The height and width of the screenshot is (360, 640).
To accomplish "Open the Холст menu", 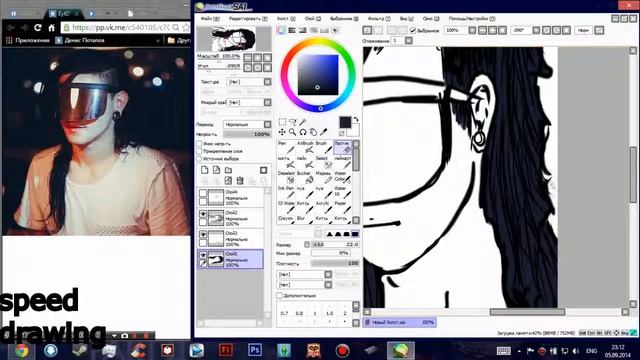I will (286, 19).
